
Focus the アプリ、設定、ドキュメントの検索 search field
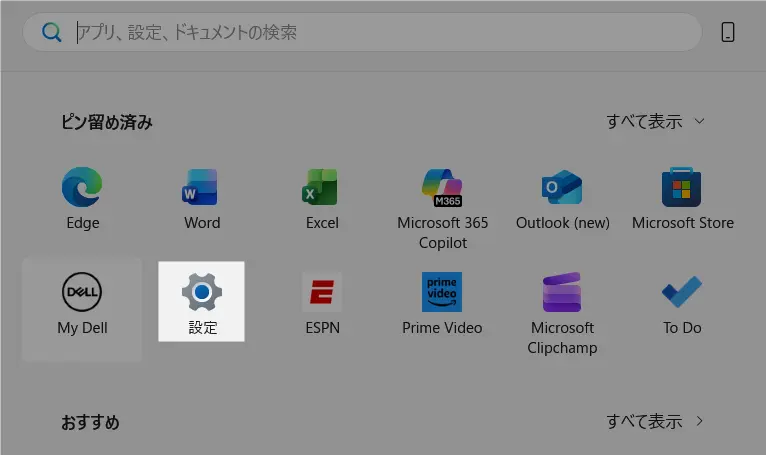pos(380,32)
